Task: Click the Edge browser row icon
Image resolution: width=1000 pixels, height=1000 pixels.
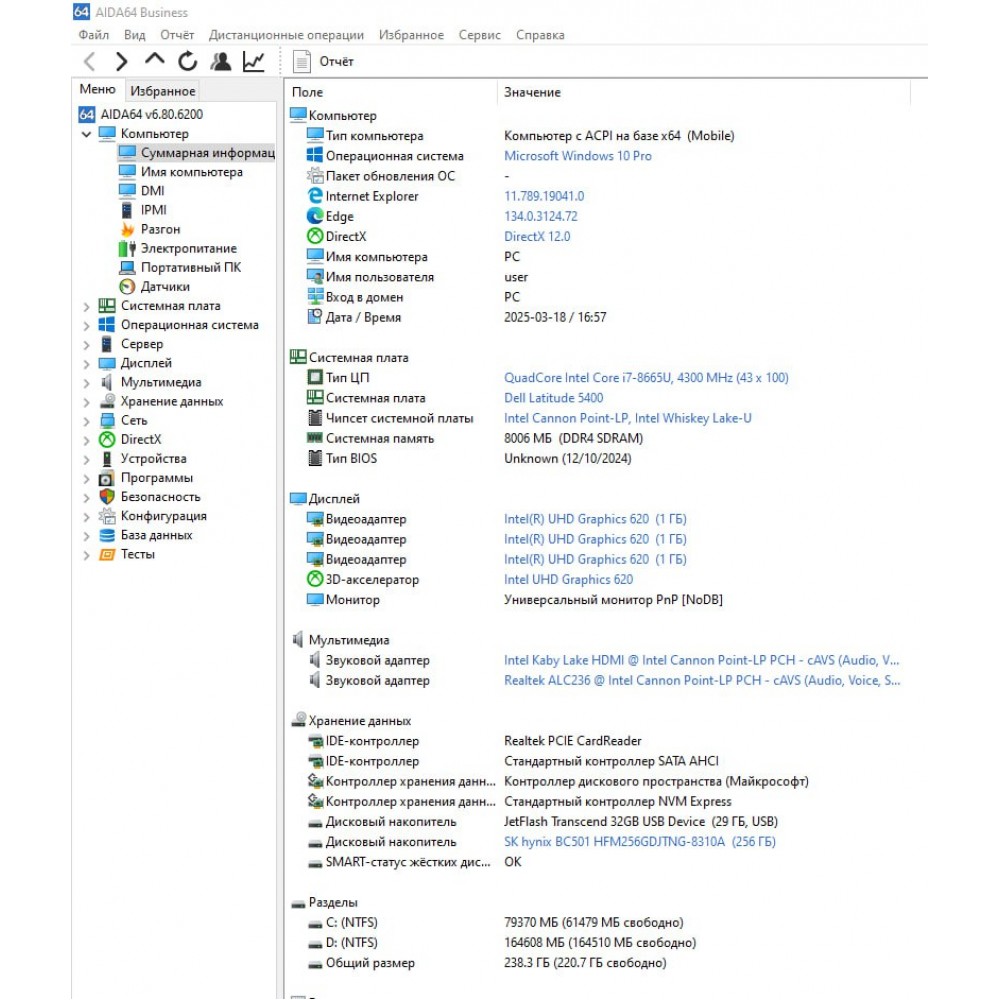Action: click(315, 216)
